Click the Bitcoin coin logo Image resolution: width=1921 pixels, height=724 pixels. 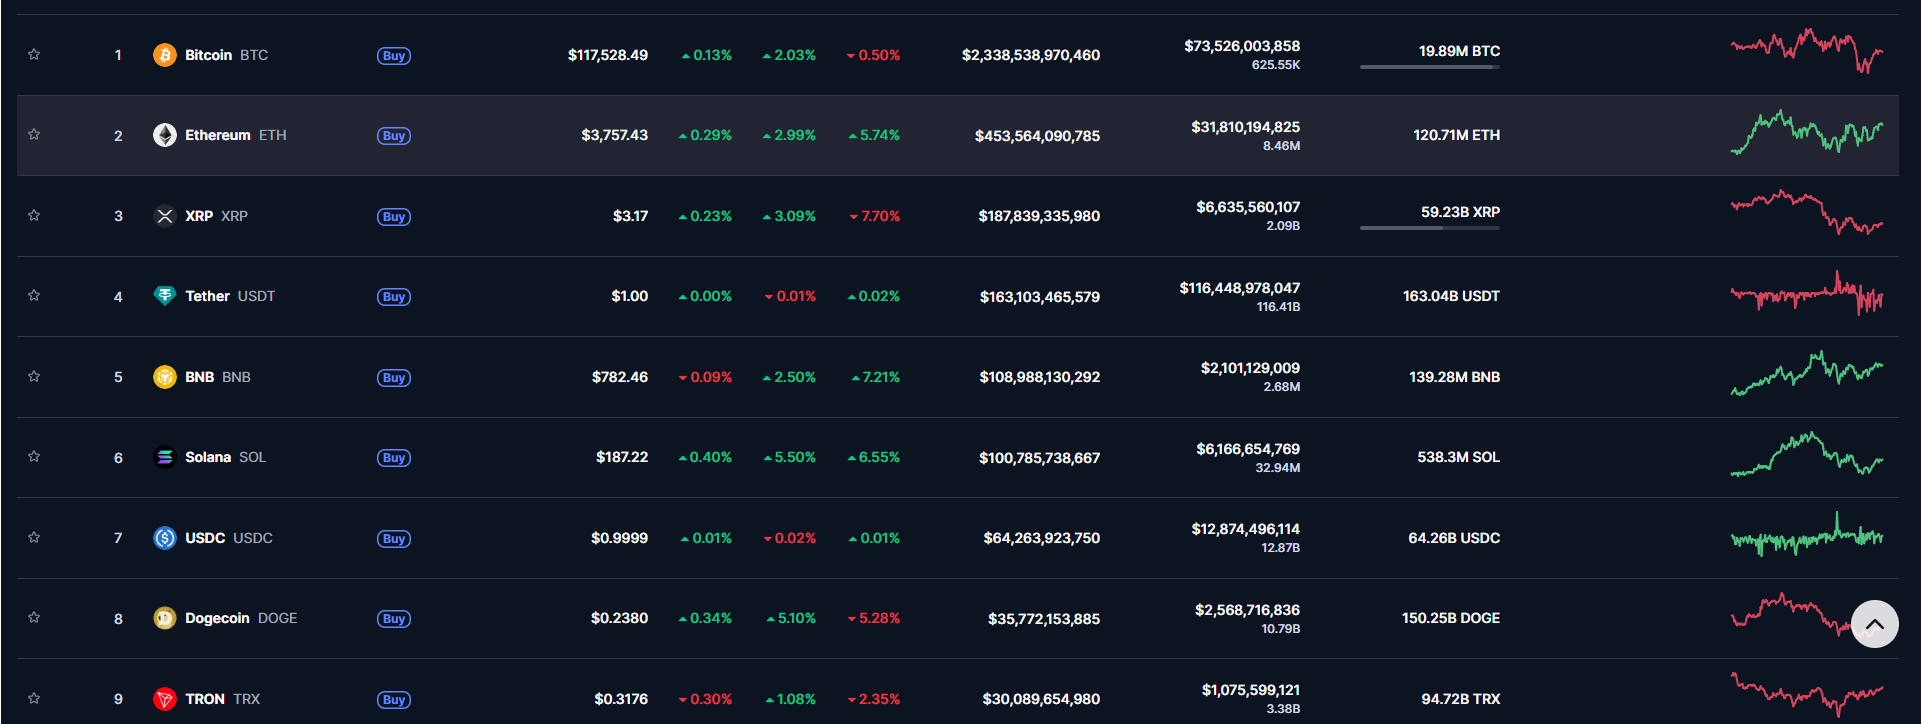(165, 55)
